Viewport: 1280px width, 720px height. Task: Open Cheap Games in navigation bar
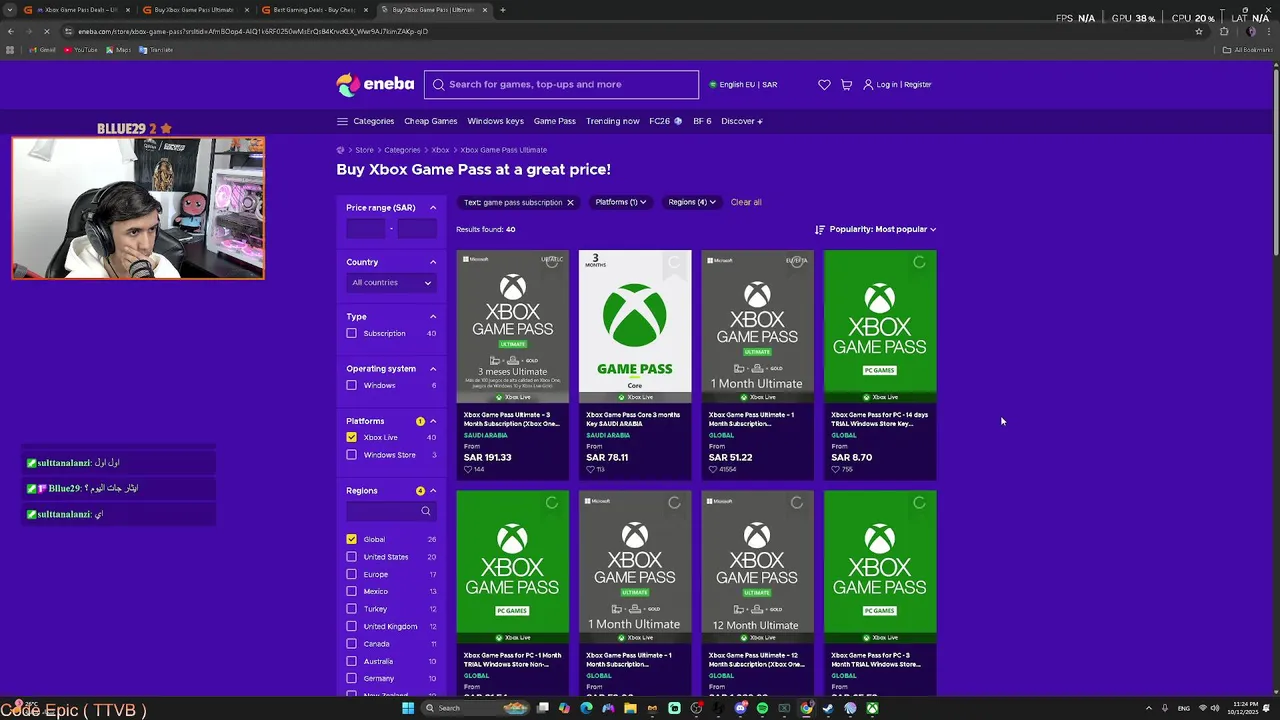tap(431, 121)
